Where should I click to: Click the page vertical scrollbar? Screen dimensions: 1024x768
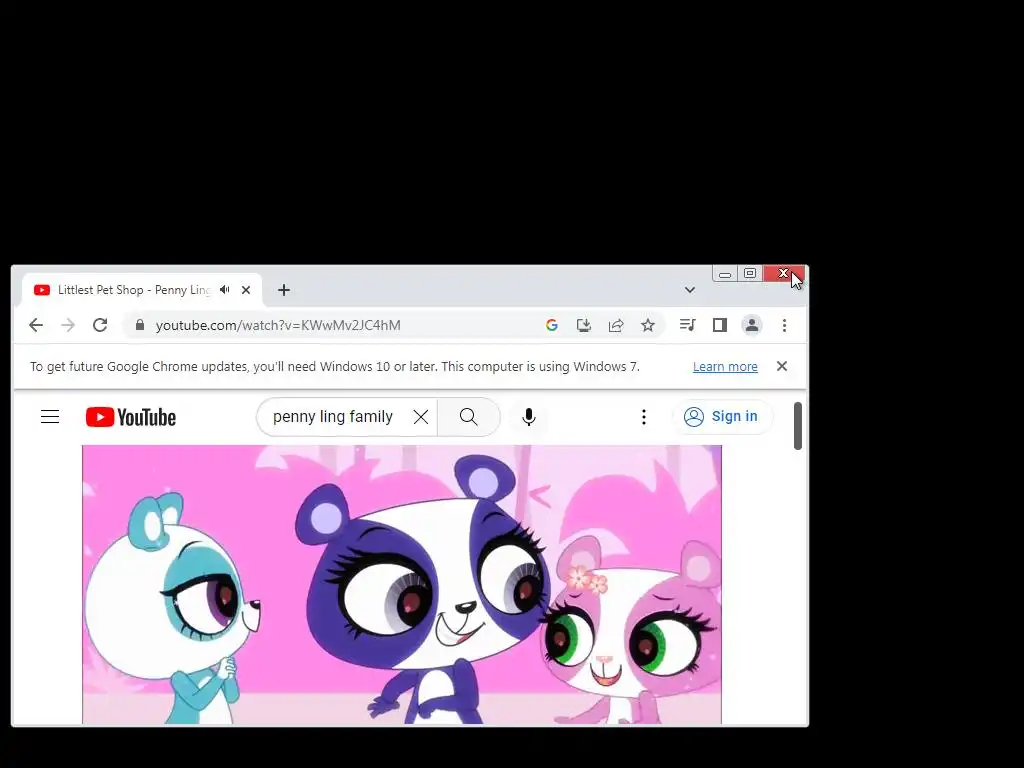click(798, 426)
